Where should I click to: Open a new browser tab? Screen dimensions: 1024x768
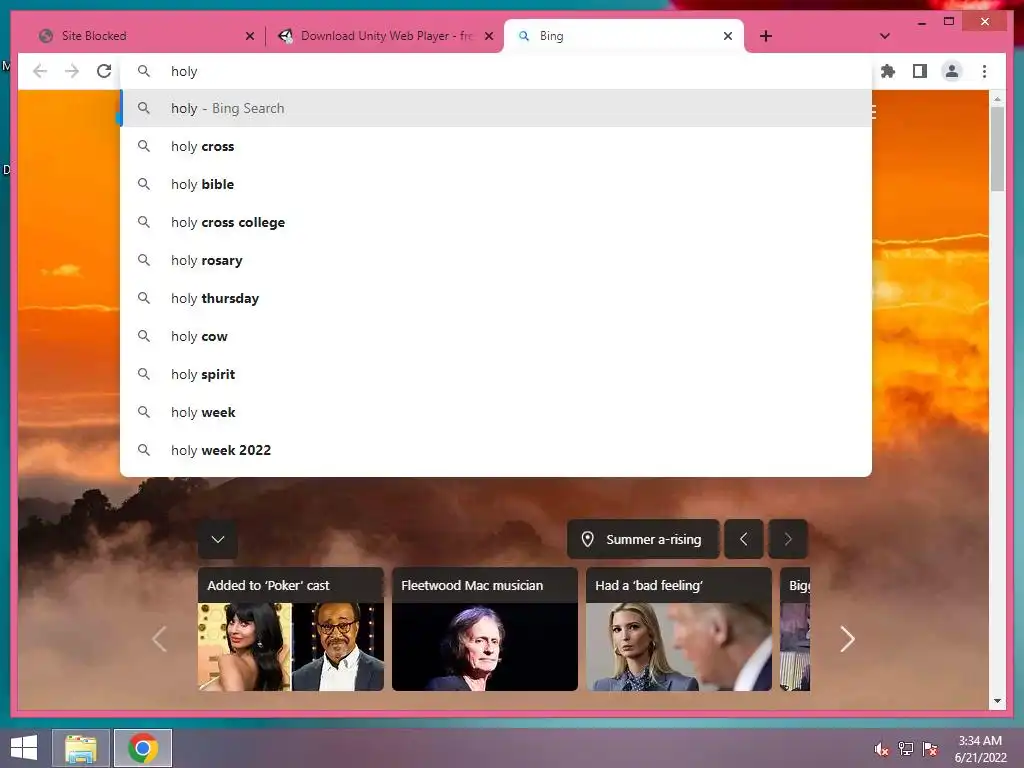766,36
